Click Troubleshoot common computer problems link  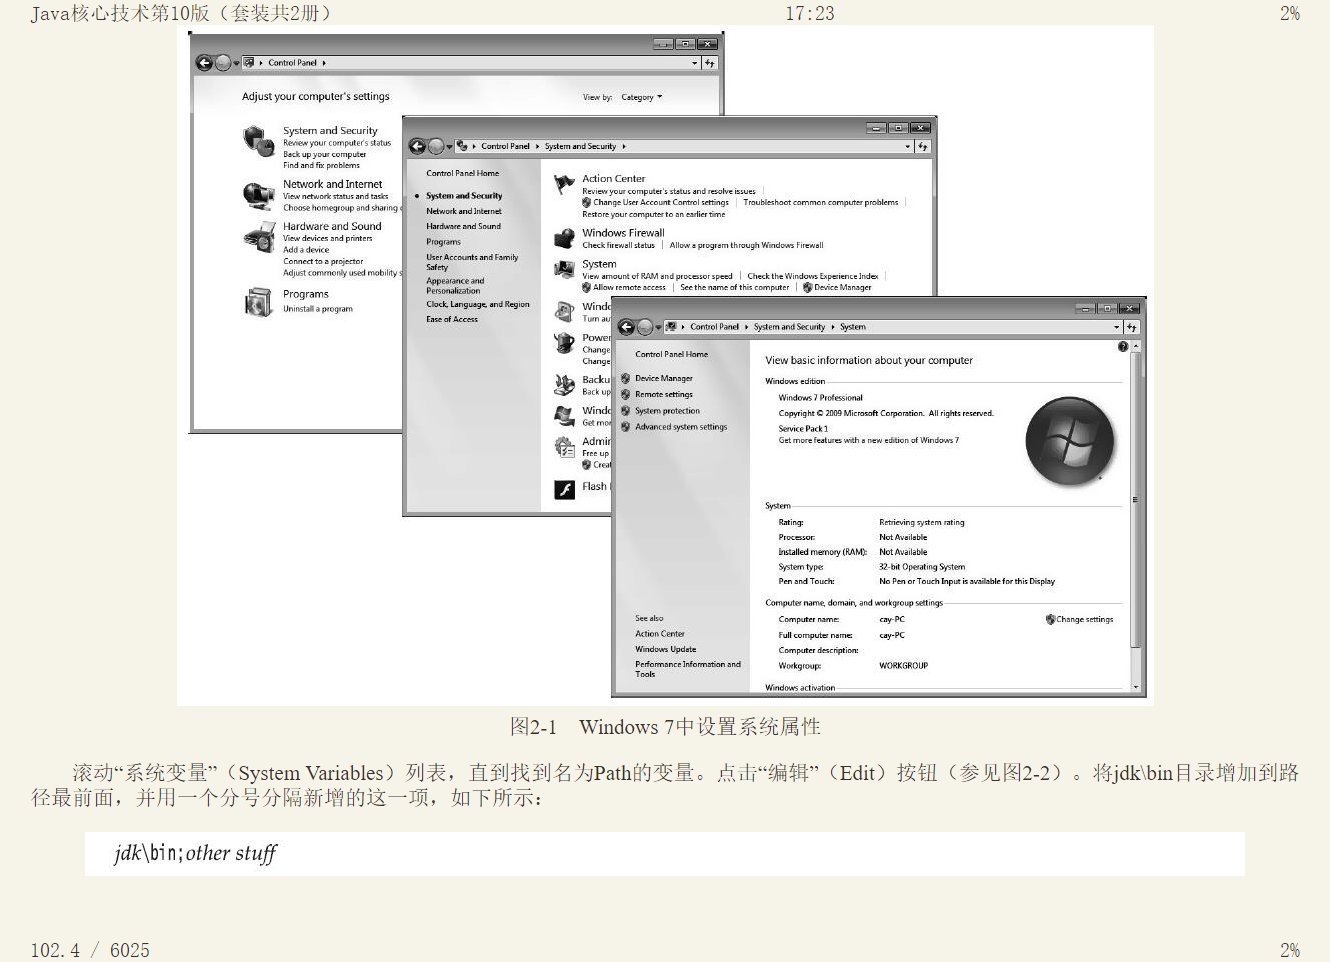[x=821, y=202]
